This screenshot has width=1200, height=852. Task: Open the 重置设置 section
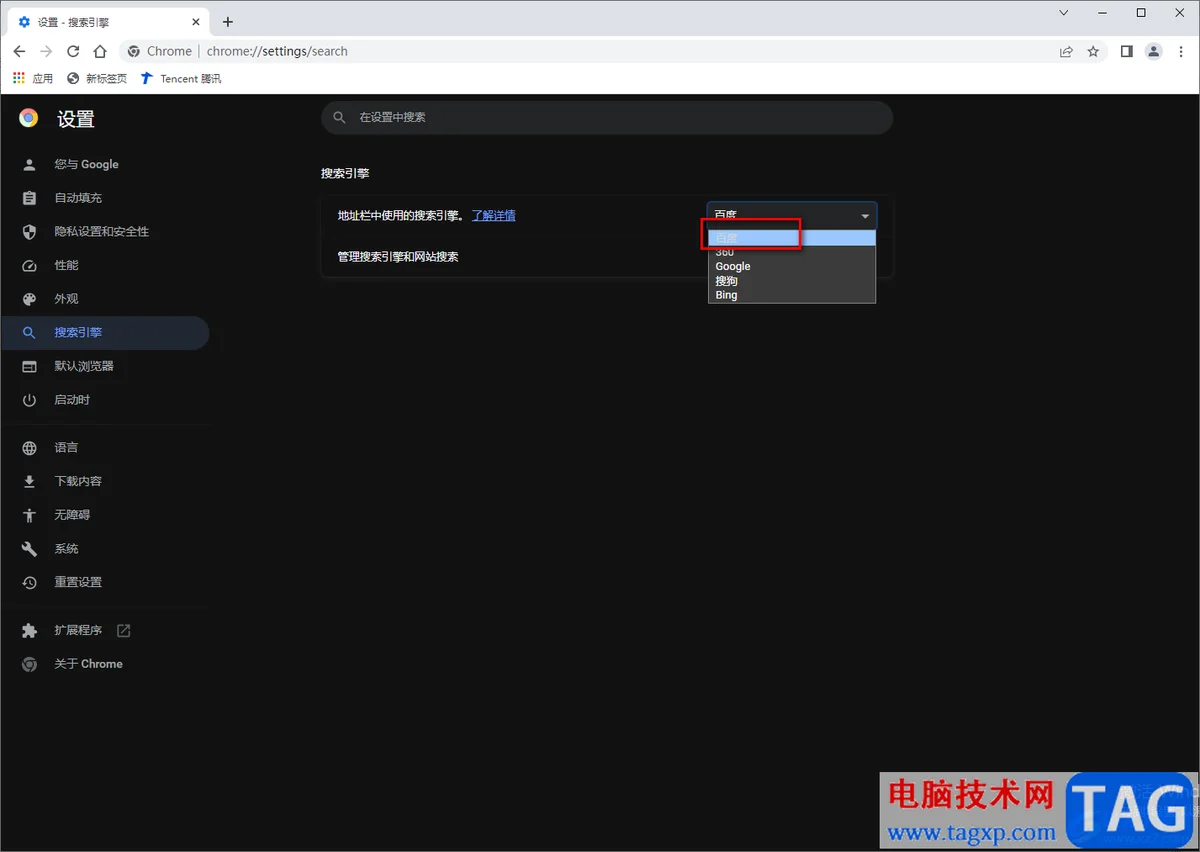tap(80, 582)
